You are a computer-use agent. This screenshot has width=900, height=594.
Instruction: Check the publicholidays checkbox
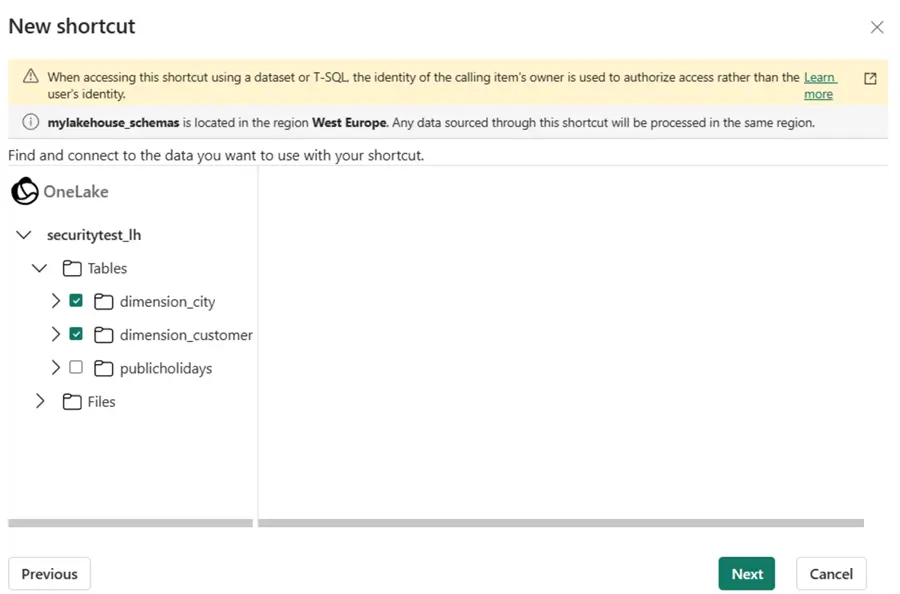[76, 367]
